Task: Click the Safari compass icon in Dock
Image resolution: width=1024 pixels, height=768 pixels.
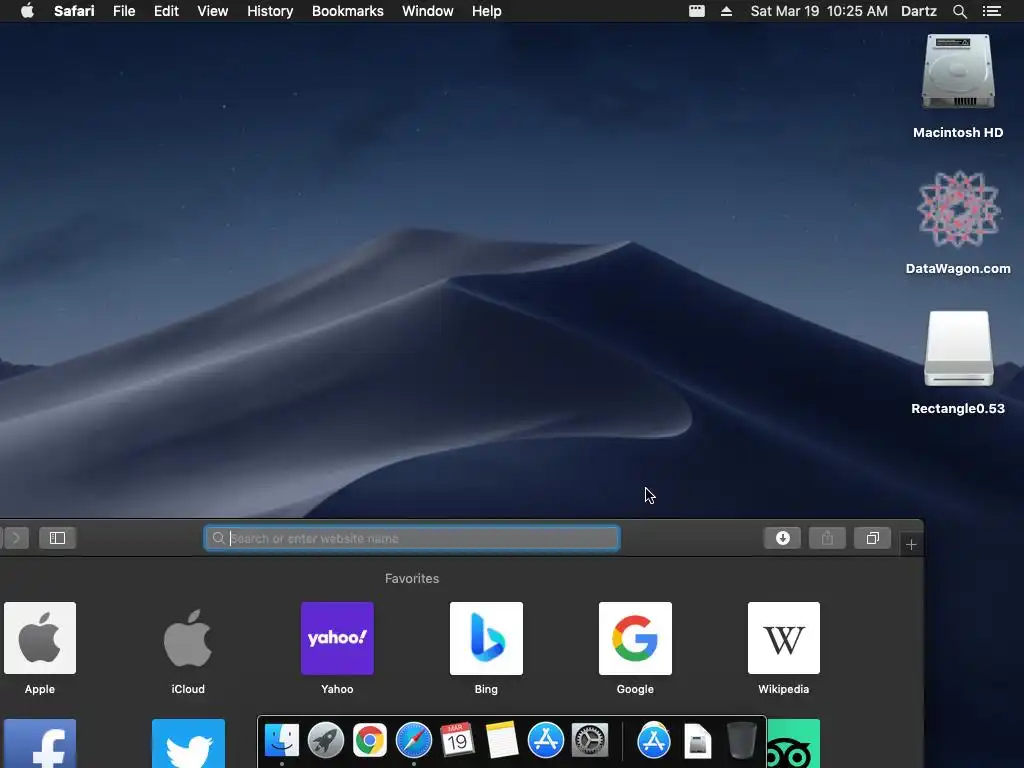Action: [x=413, y=740]
